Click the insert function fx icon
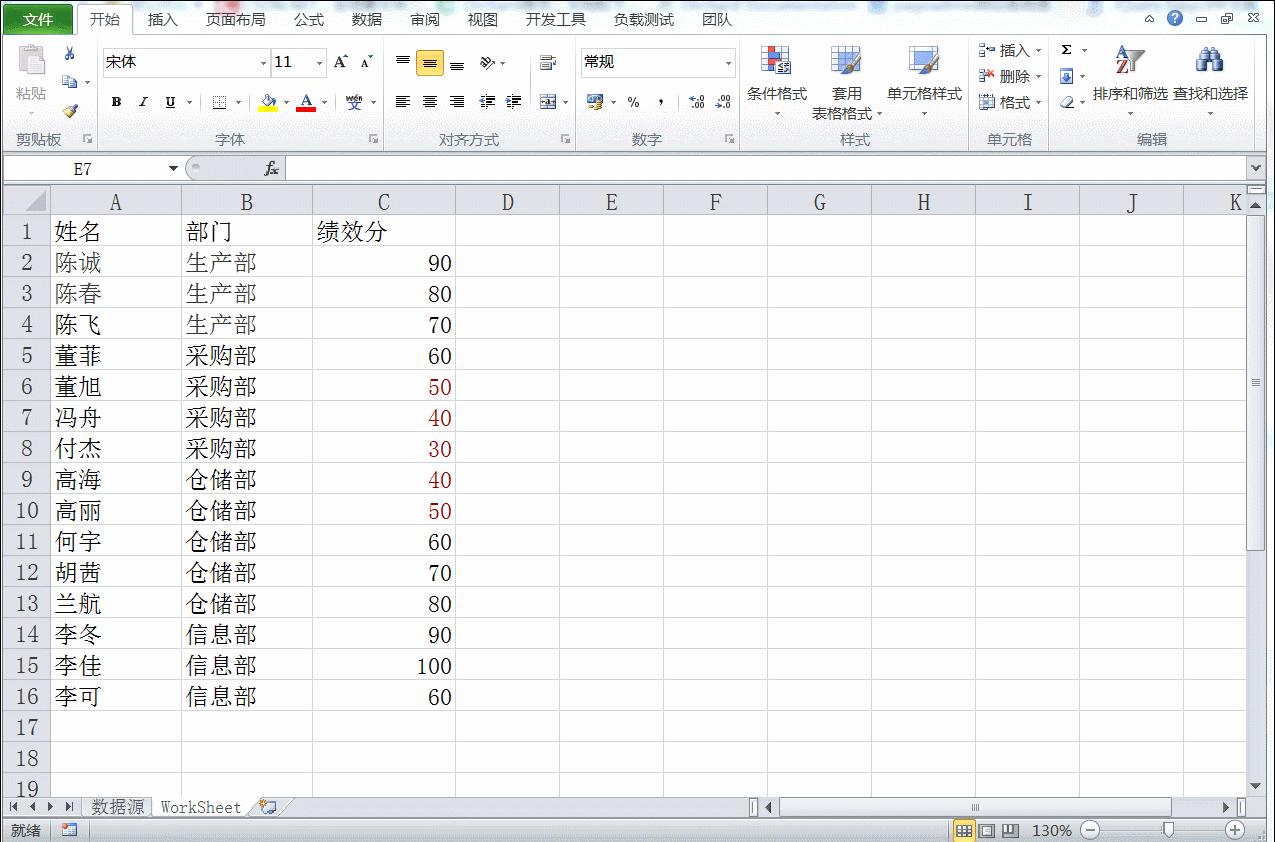1275x842 pixels. [x=271, y=169]
